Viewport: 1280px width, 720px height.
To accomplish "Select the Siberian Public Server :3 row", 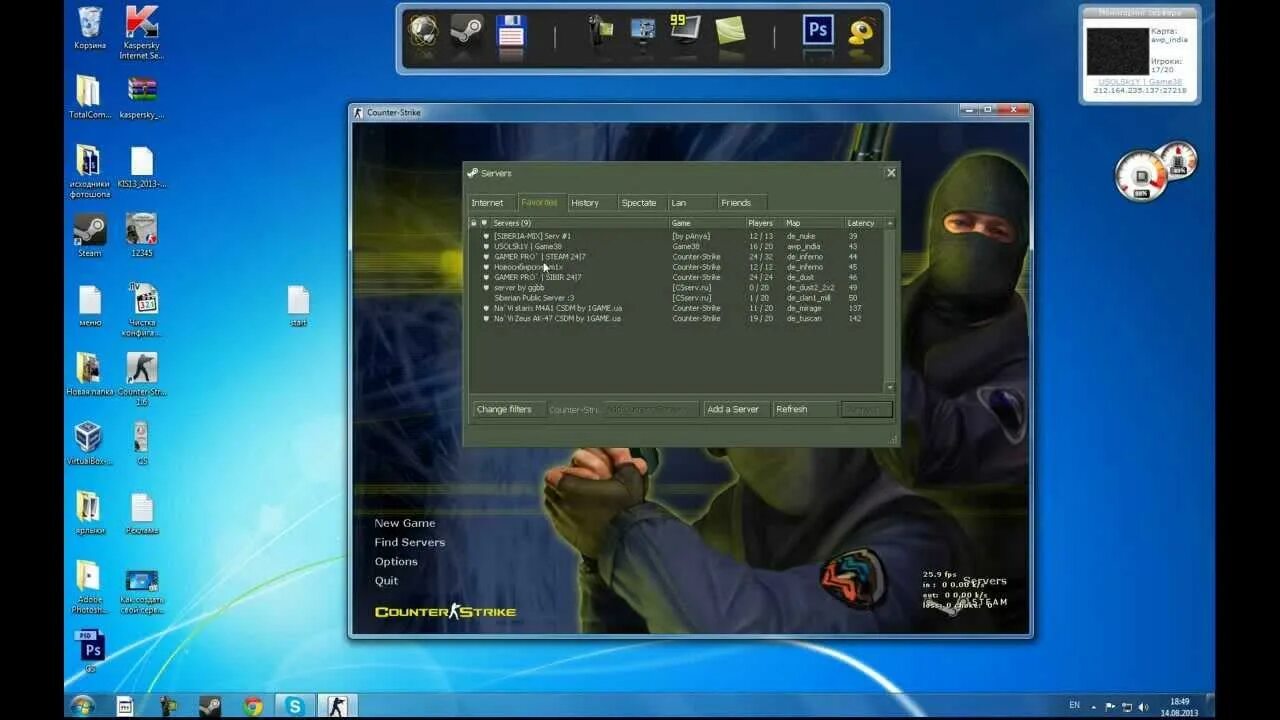I will click(x=676, y=298).
